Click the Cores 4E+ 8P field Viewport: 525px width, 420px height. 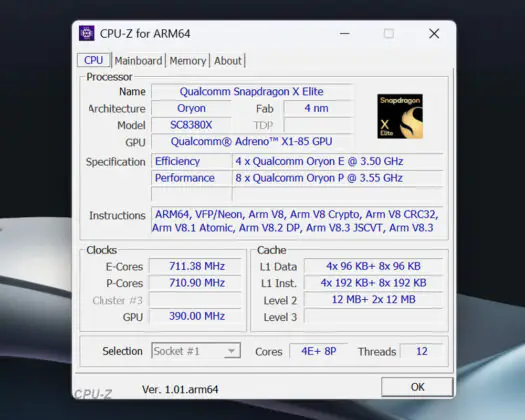click(x=318, y=351)
